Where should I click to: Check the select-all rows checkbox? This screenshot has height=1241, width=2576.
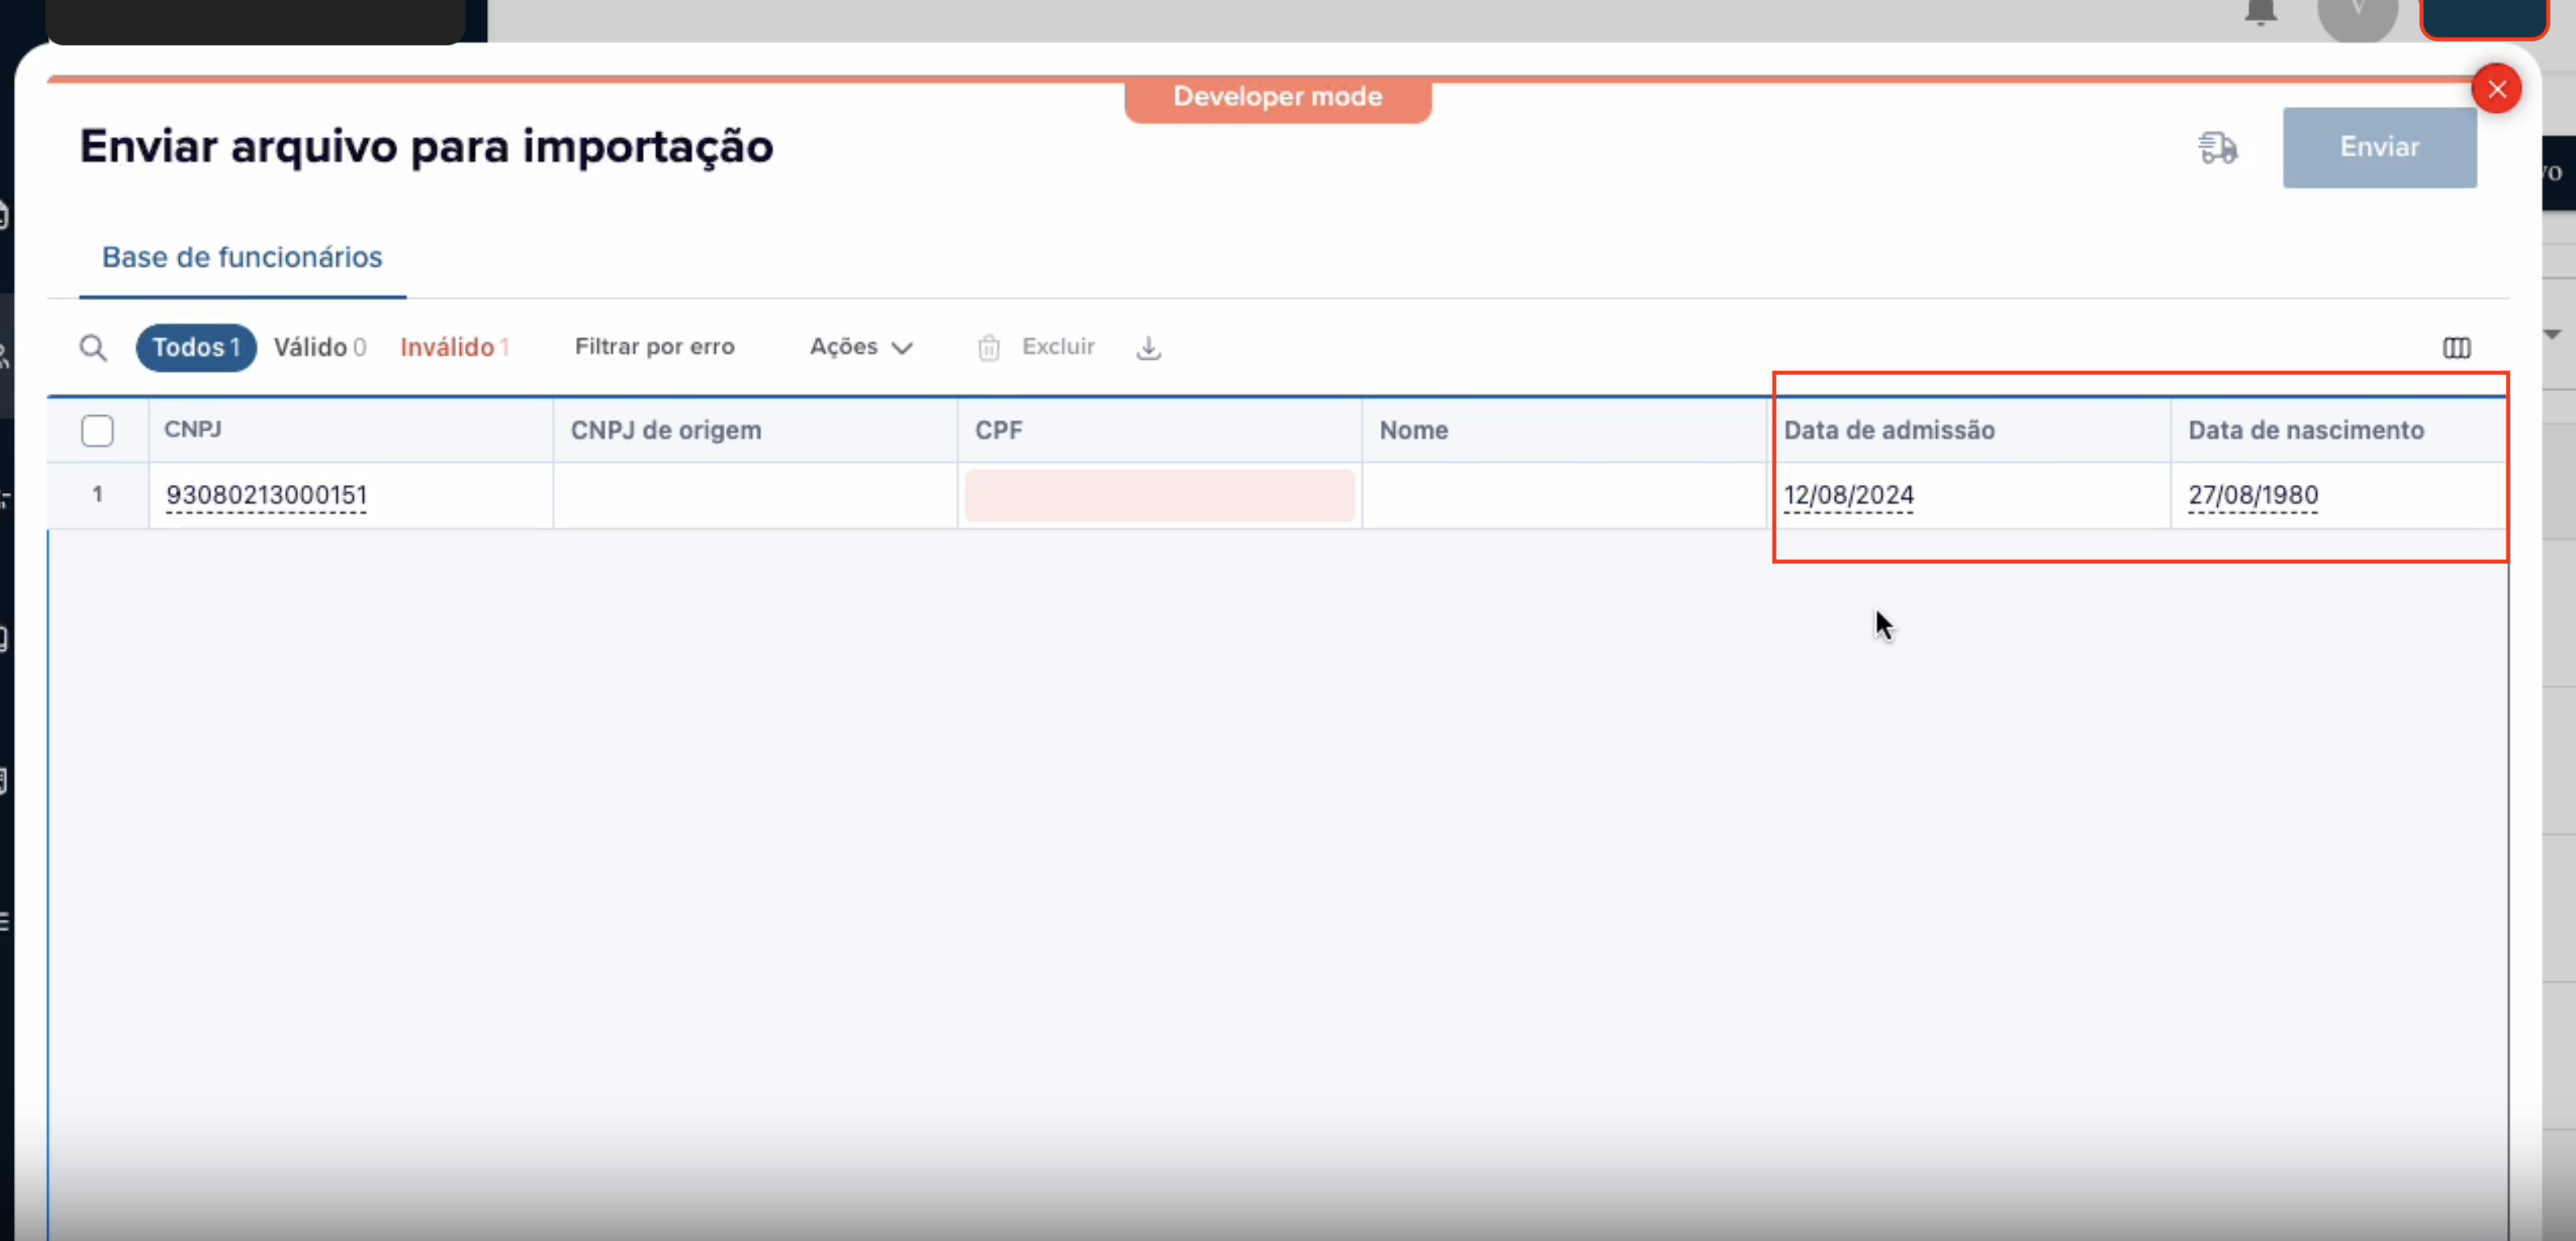97,431
